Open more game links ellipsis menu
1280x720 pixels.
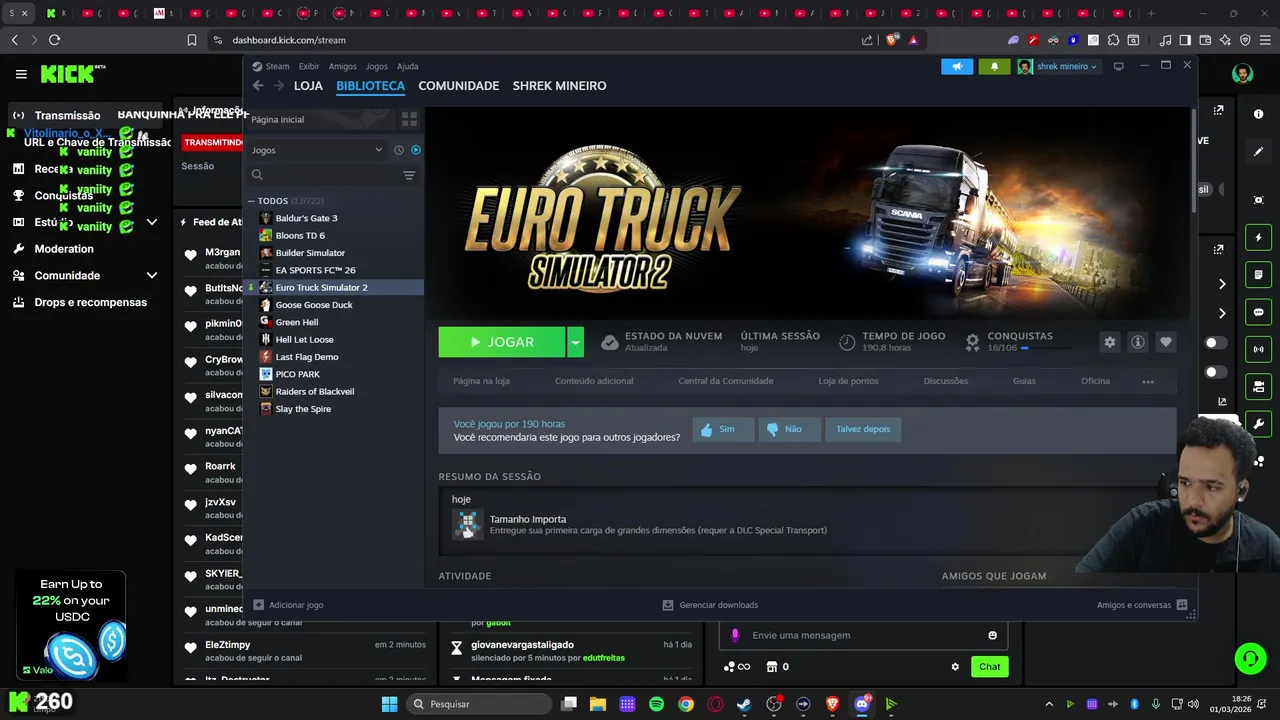point(1148,381)
